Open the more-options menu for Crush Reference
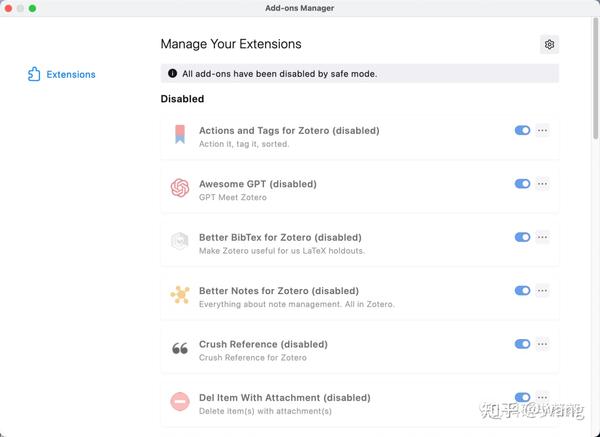 tap(542, 344)
